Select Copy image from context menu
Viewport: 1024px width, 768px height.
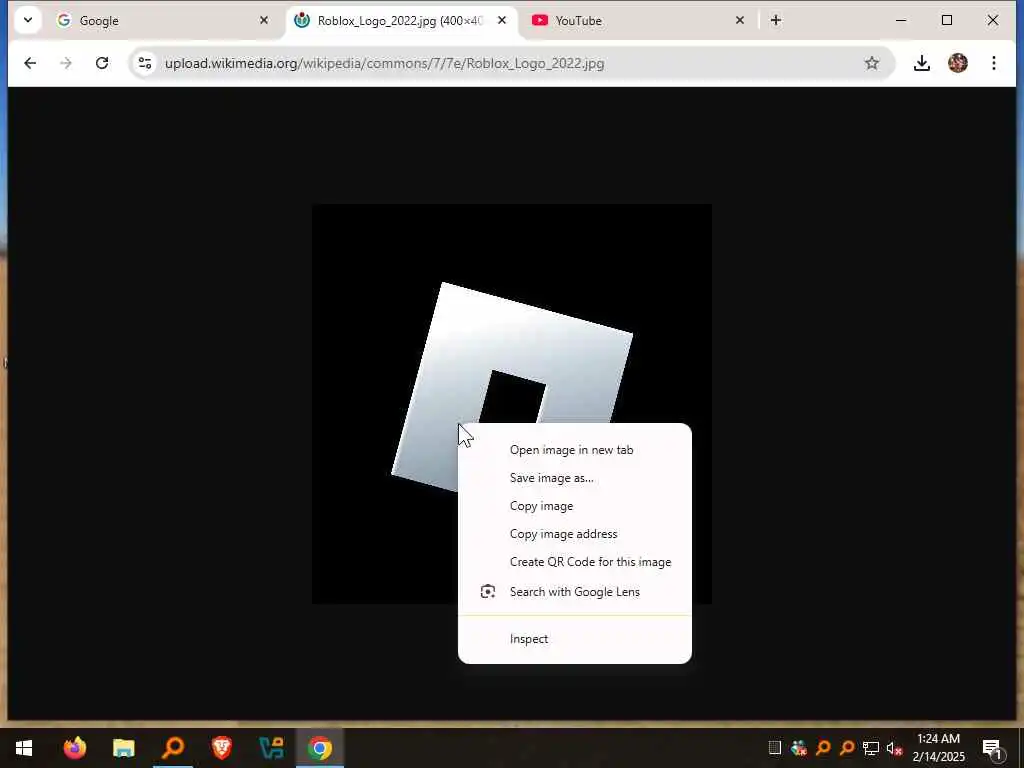tap(575, 506)
